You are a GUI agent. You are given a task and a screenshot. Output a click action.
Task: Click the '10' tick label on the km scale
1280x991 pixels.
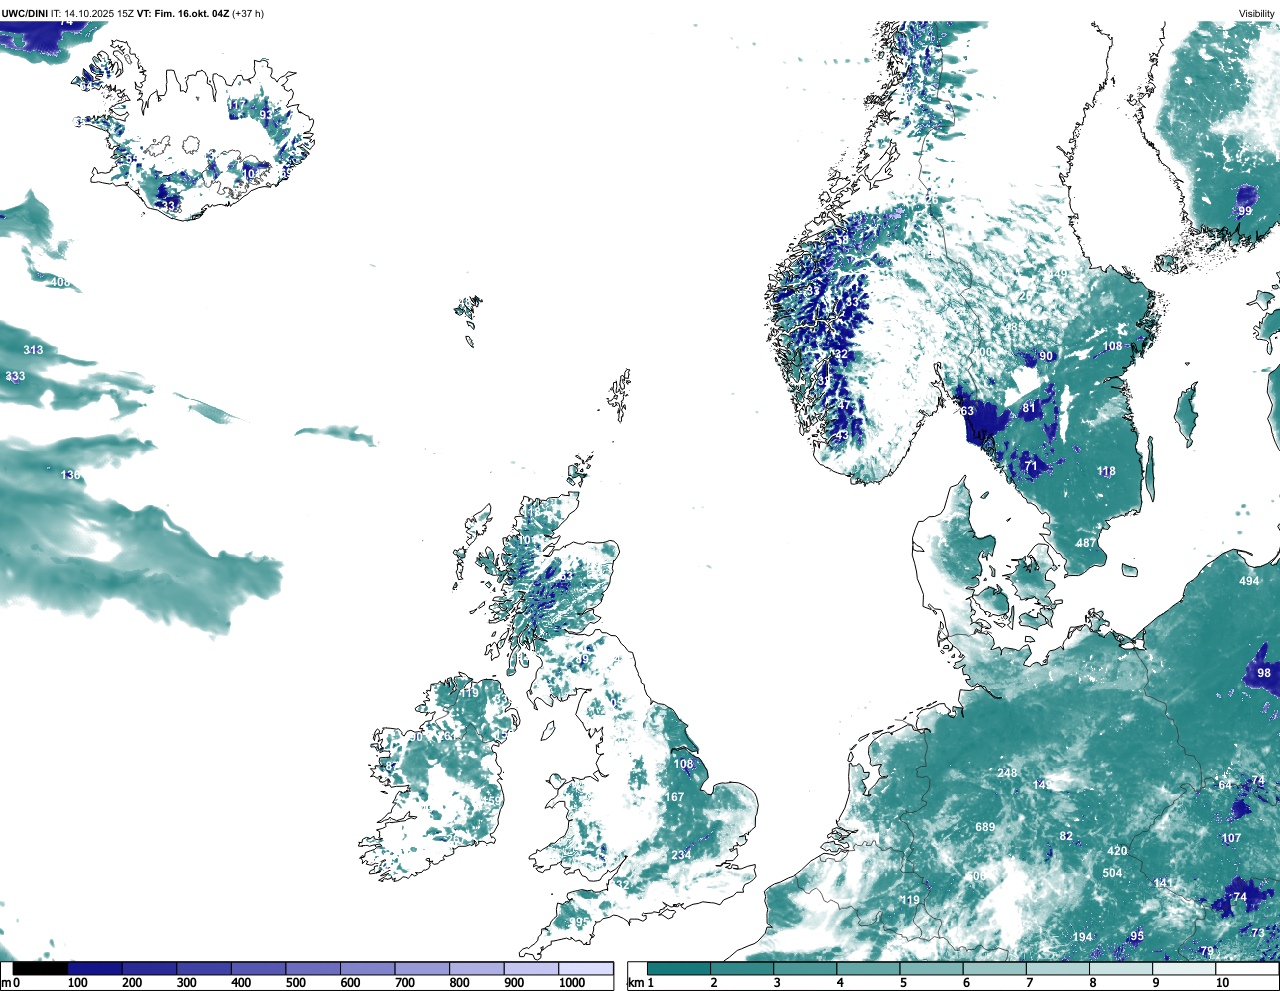(1222, 983)
